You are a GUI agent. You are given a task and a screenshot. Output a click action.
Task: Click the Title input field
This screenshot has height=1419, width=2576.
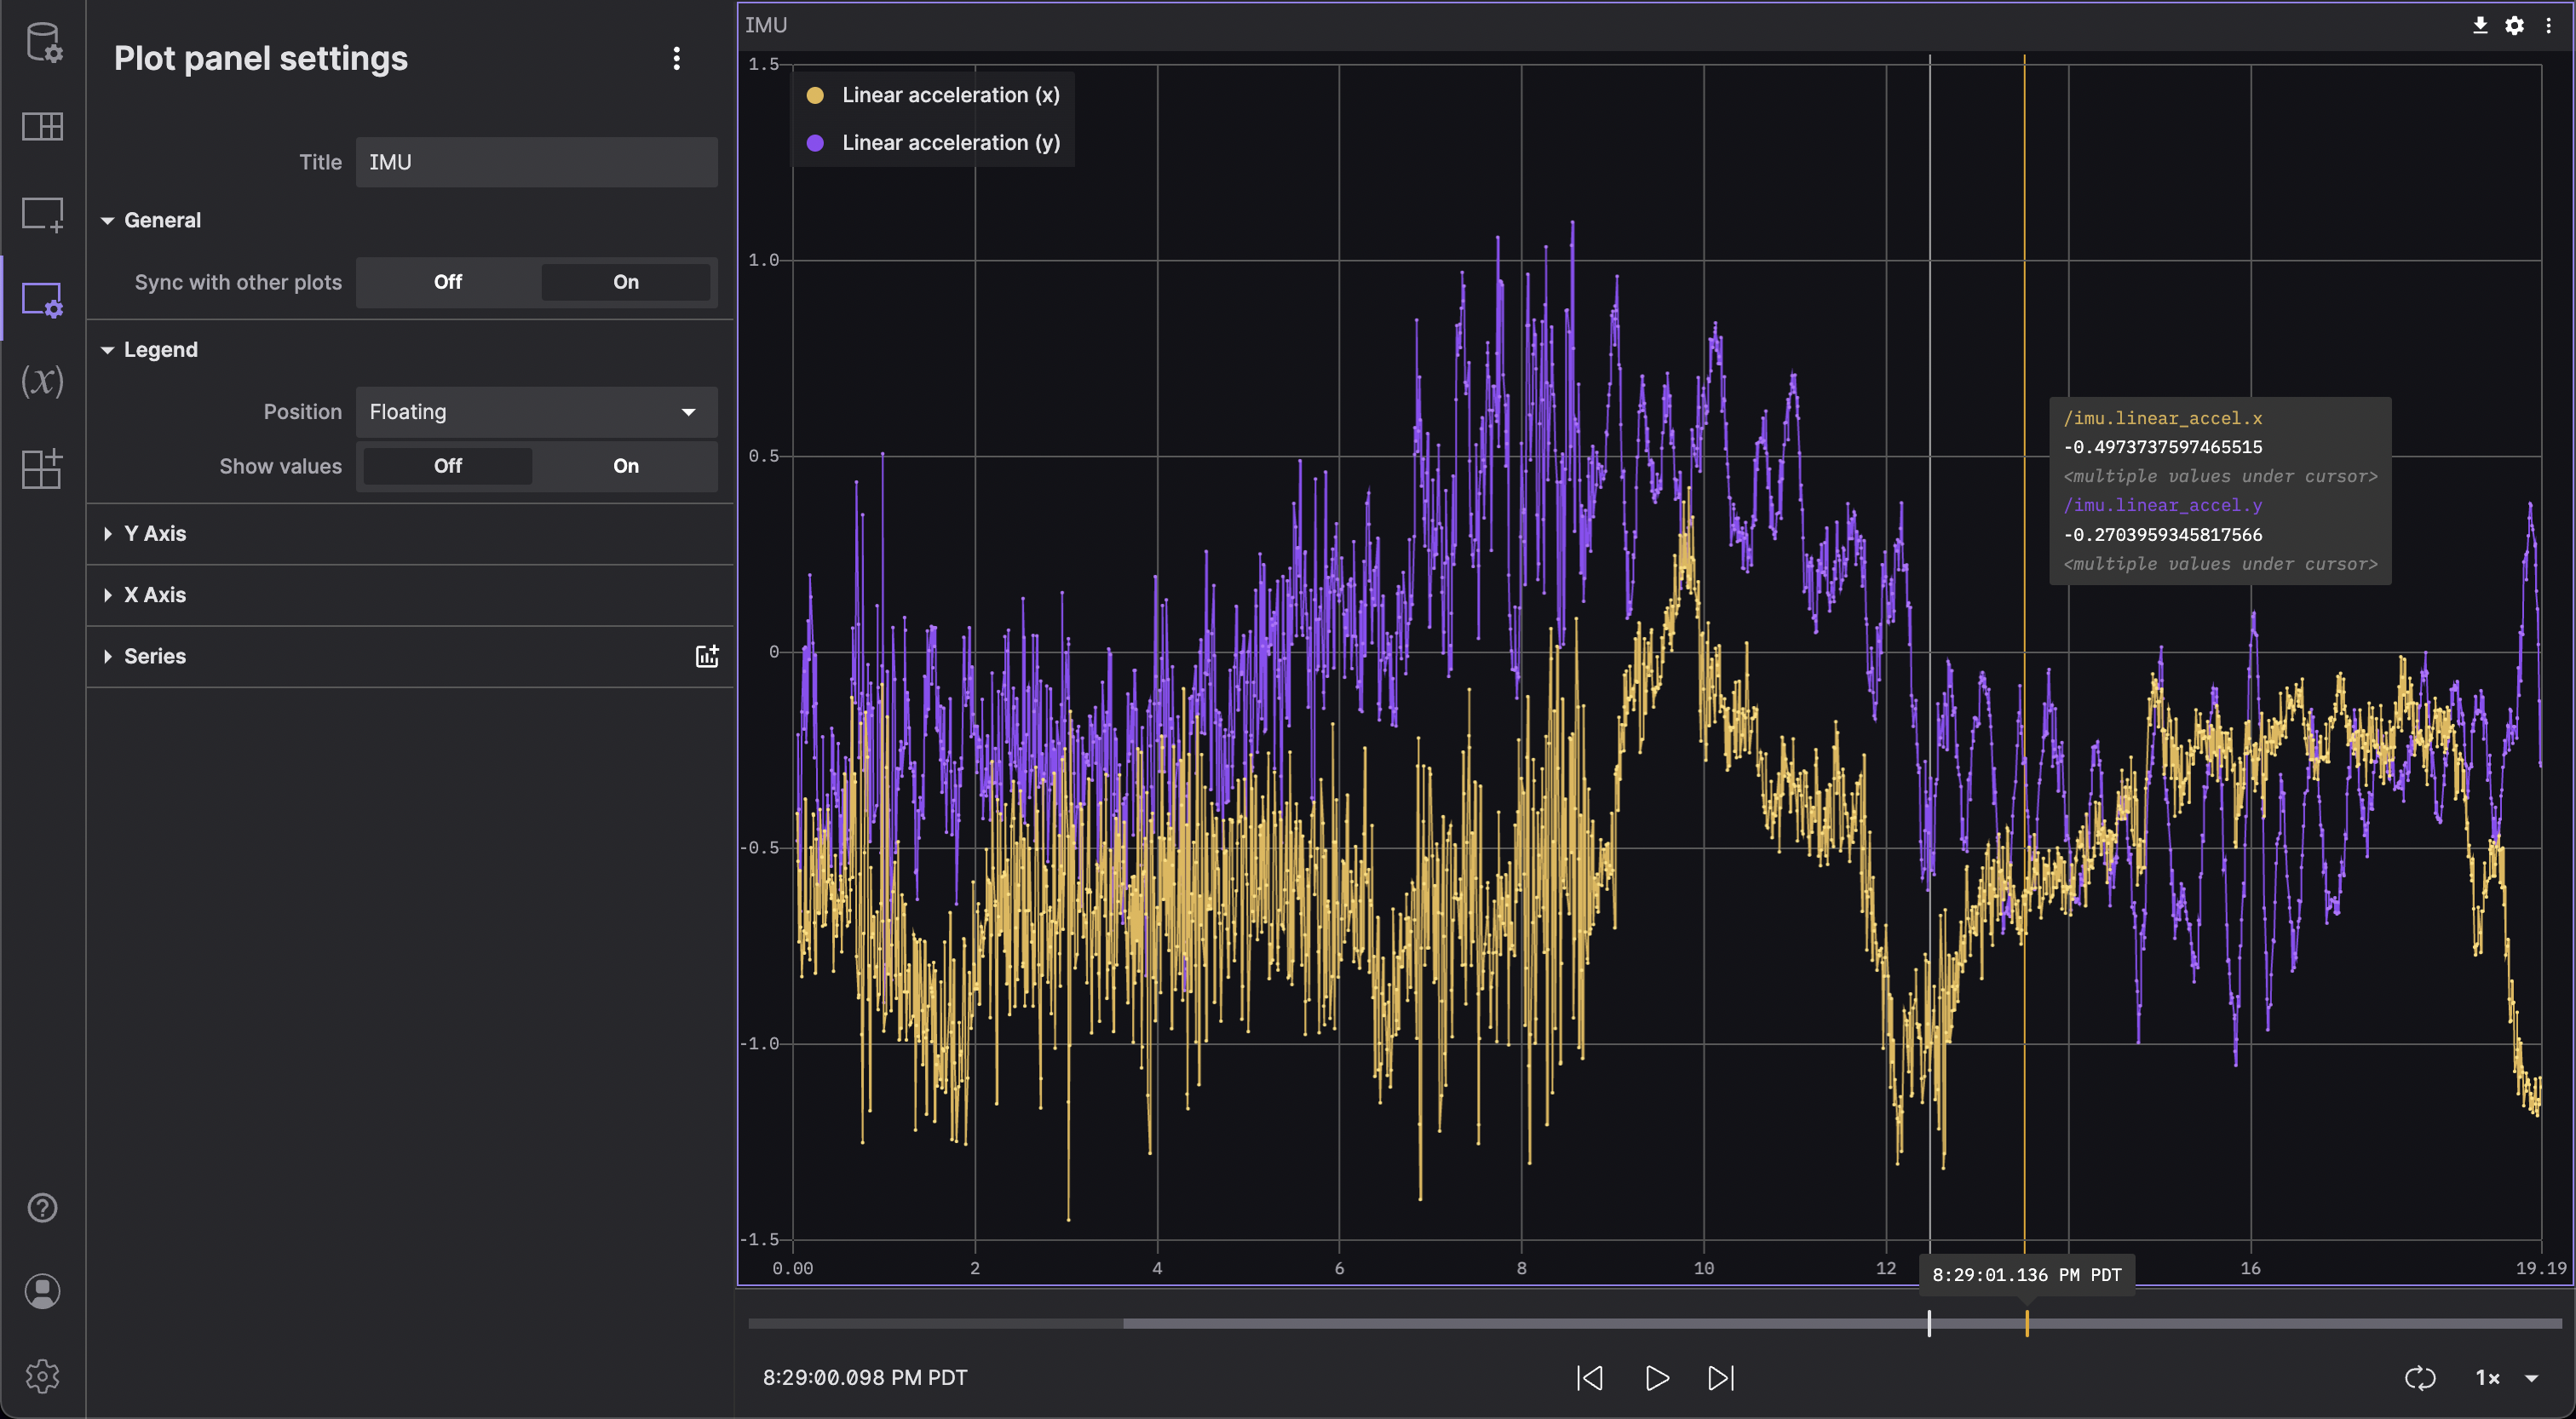pos(536,162)
